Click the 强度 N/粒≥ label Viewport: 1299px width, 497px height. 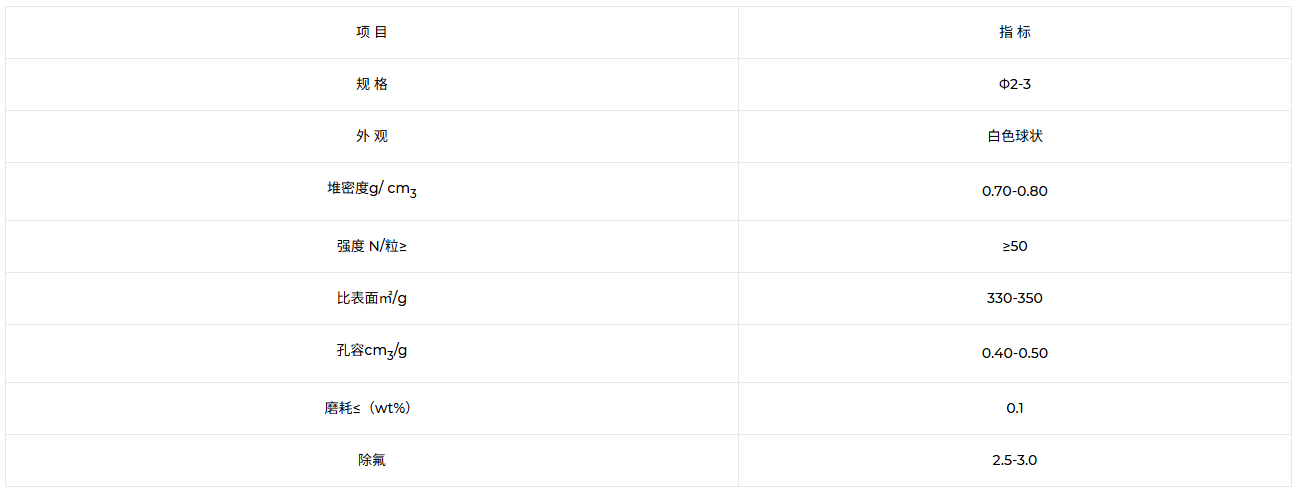372,246
